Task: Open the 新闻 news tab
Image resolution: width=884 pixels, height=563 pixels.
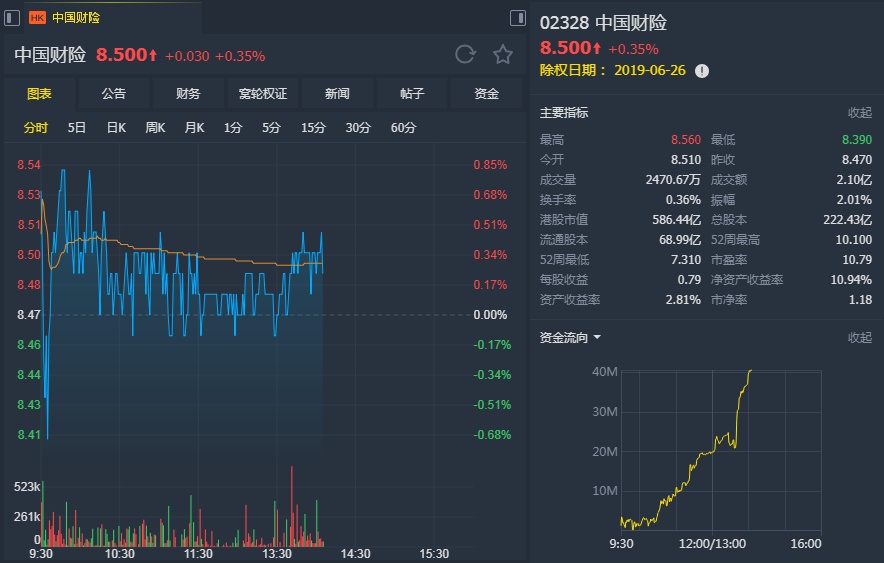Action: point(337,94)
